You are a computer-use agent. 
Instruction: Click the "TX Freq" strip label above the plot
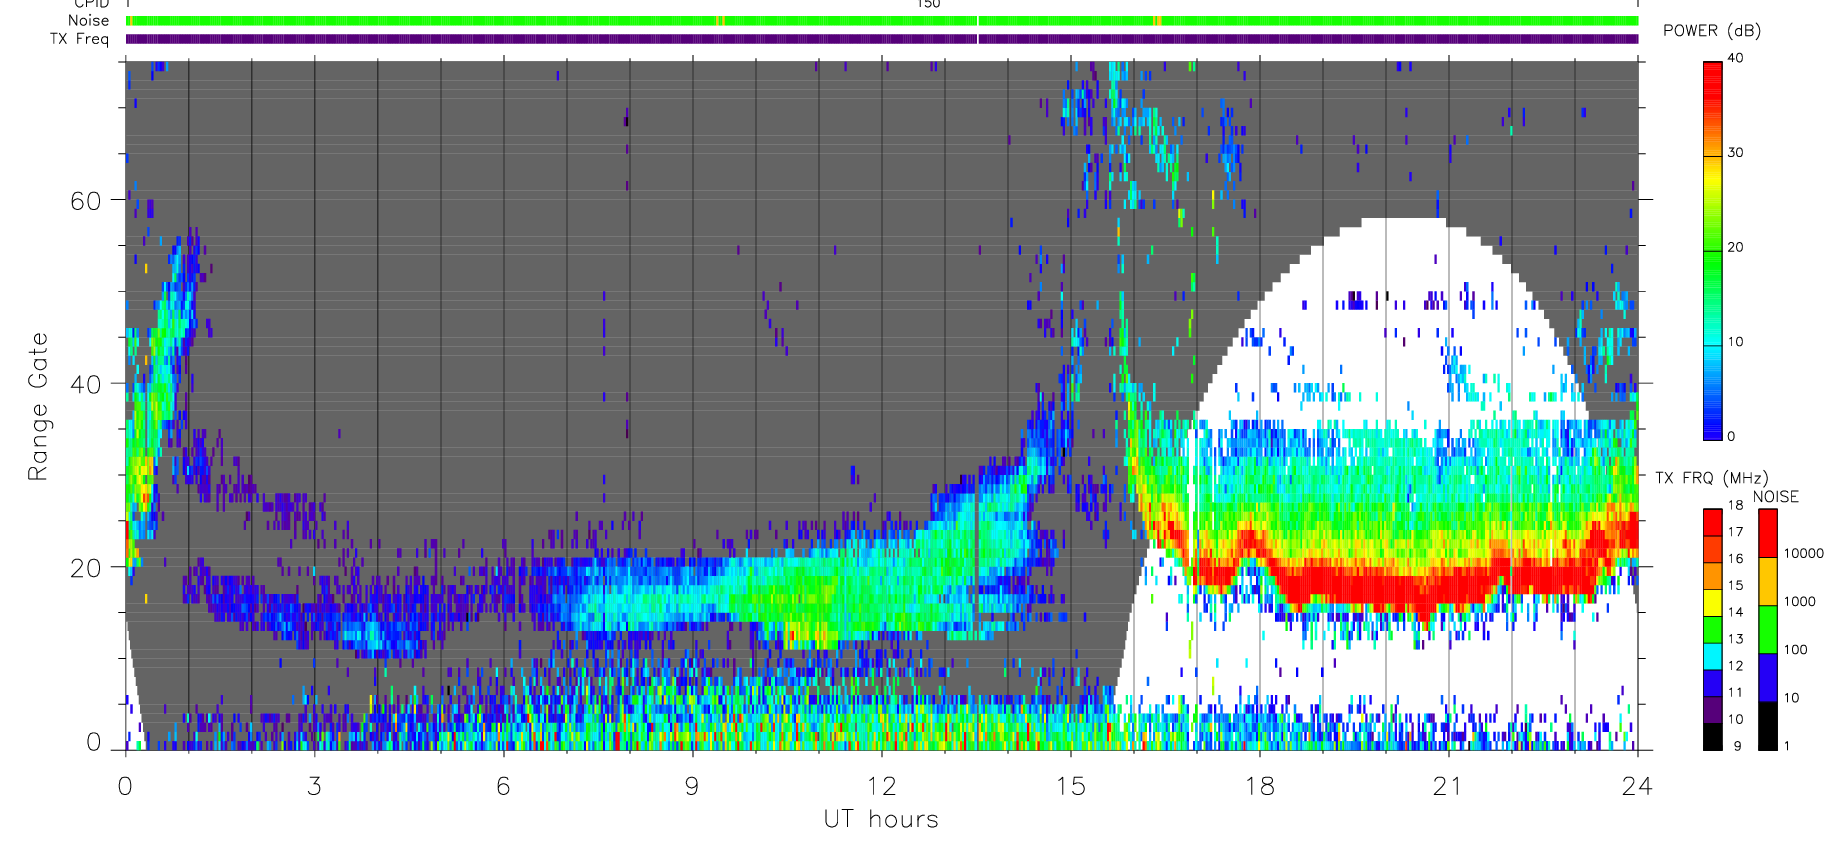[79, 39]
